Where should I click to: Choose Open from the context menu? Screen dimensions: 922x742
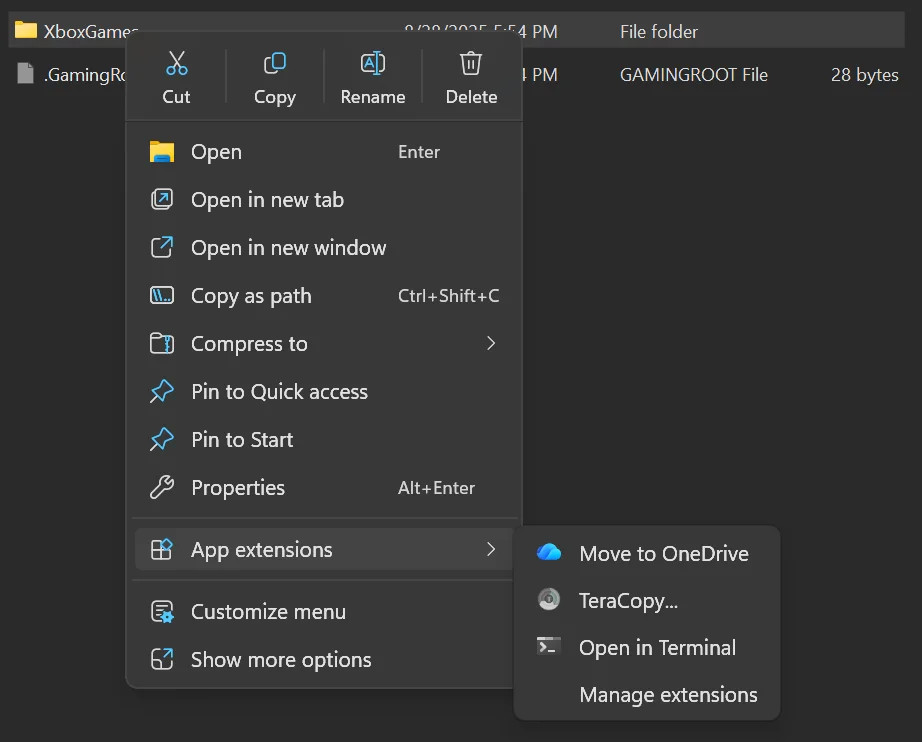(x=324, y=152)
